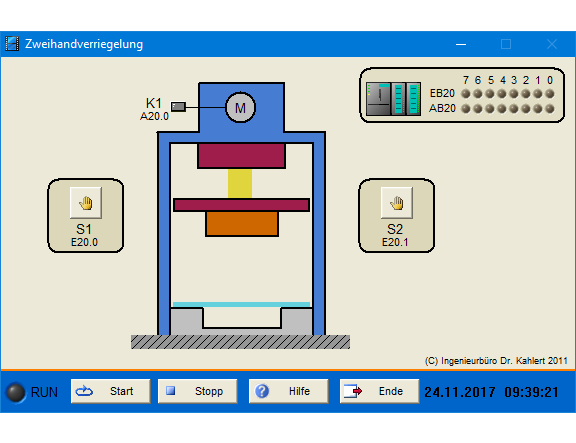Viewport: 576px width, 443px height.
Task: Click the yellow press piston rod
Action: pyautogui.click(x=240, y=184)
